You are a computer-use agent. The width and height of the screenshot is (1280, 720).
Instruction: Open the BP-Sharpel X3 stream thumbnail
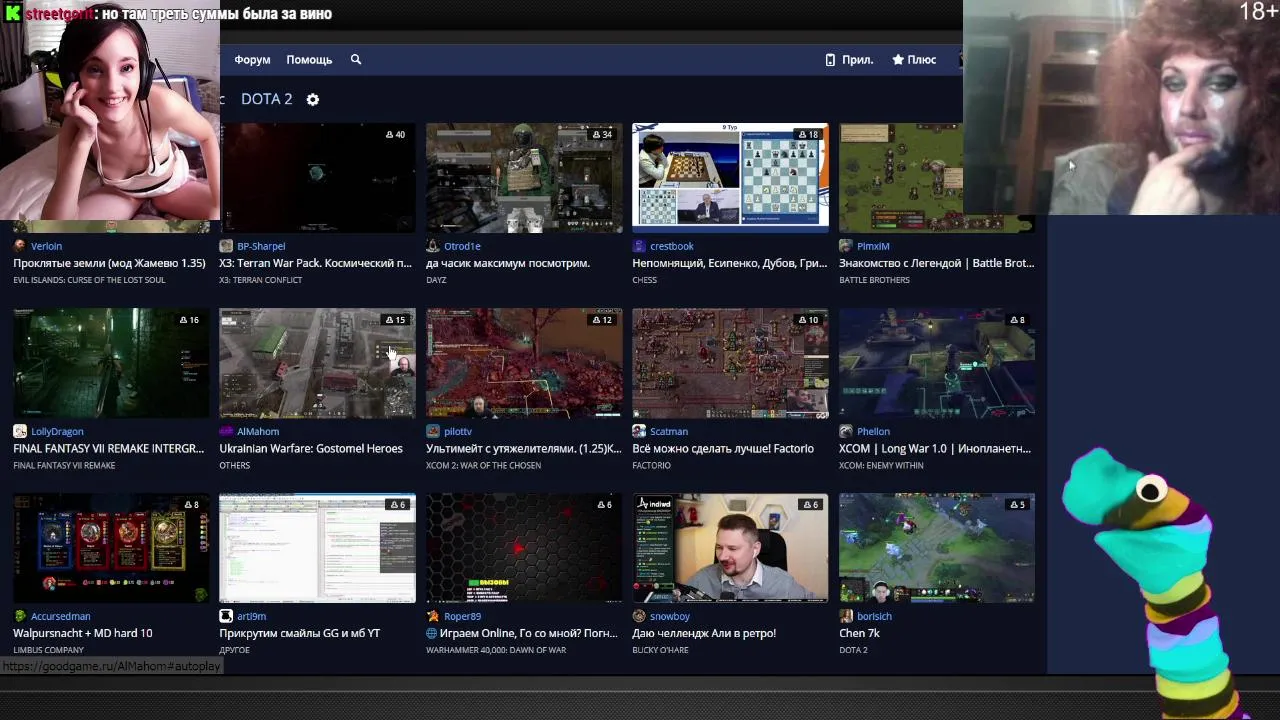pyautogui.click(x=317, y=178)
